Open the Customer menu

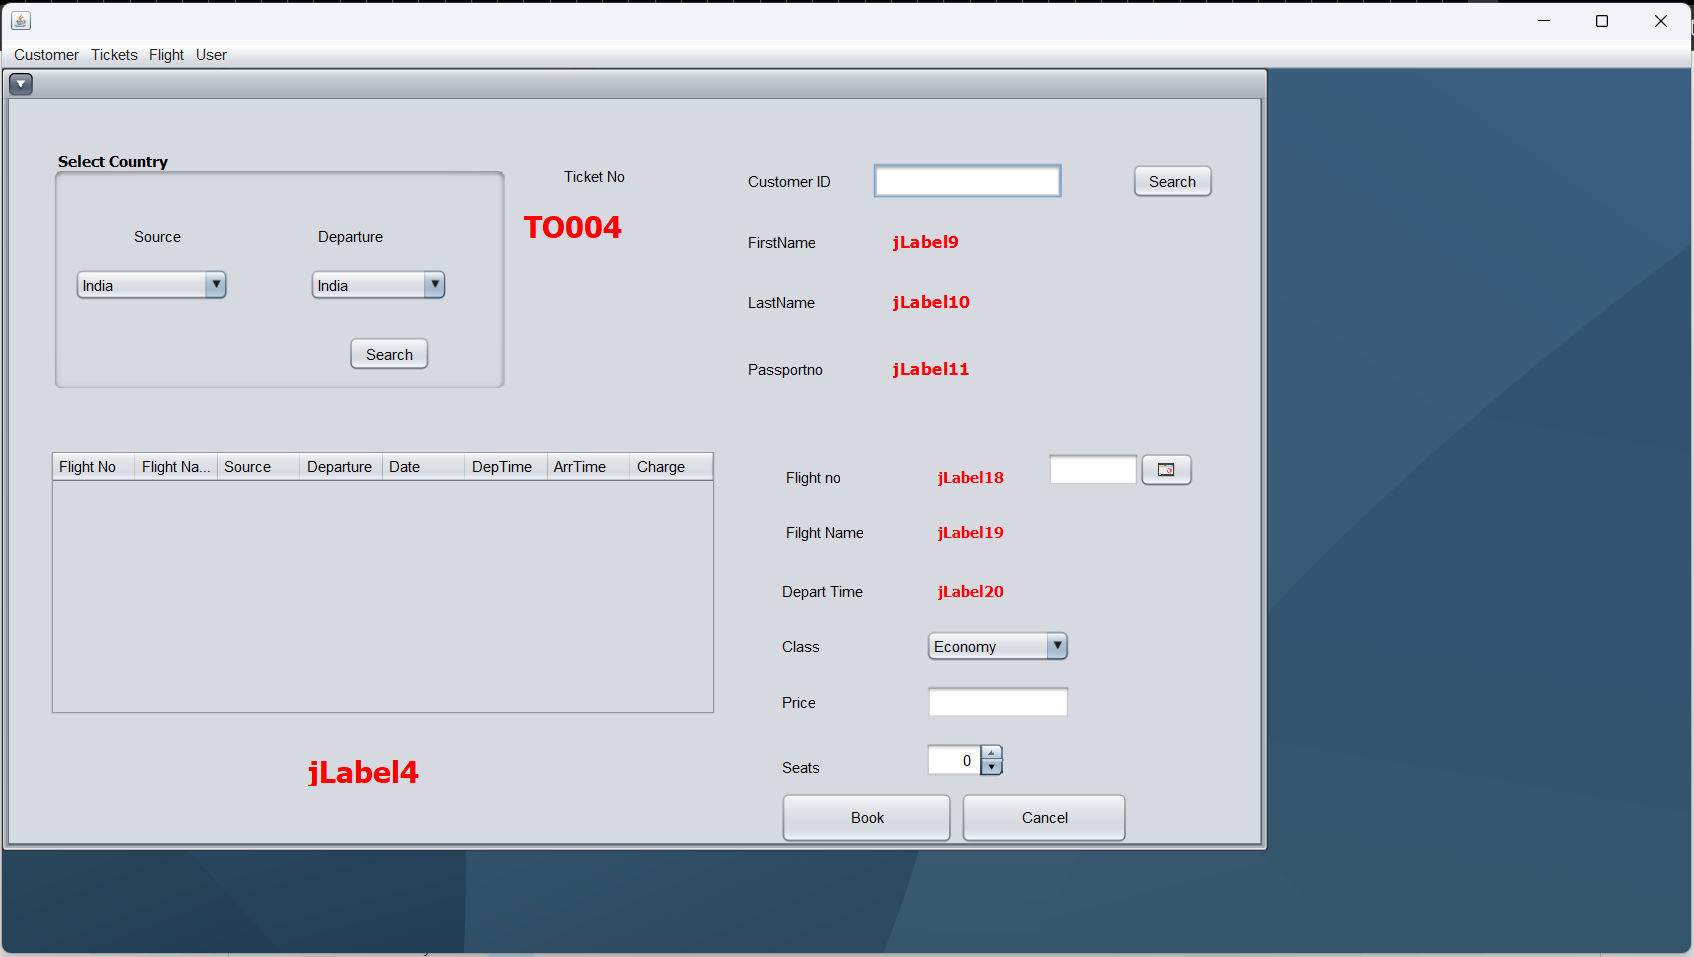click(45, 55)
